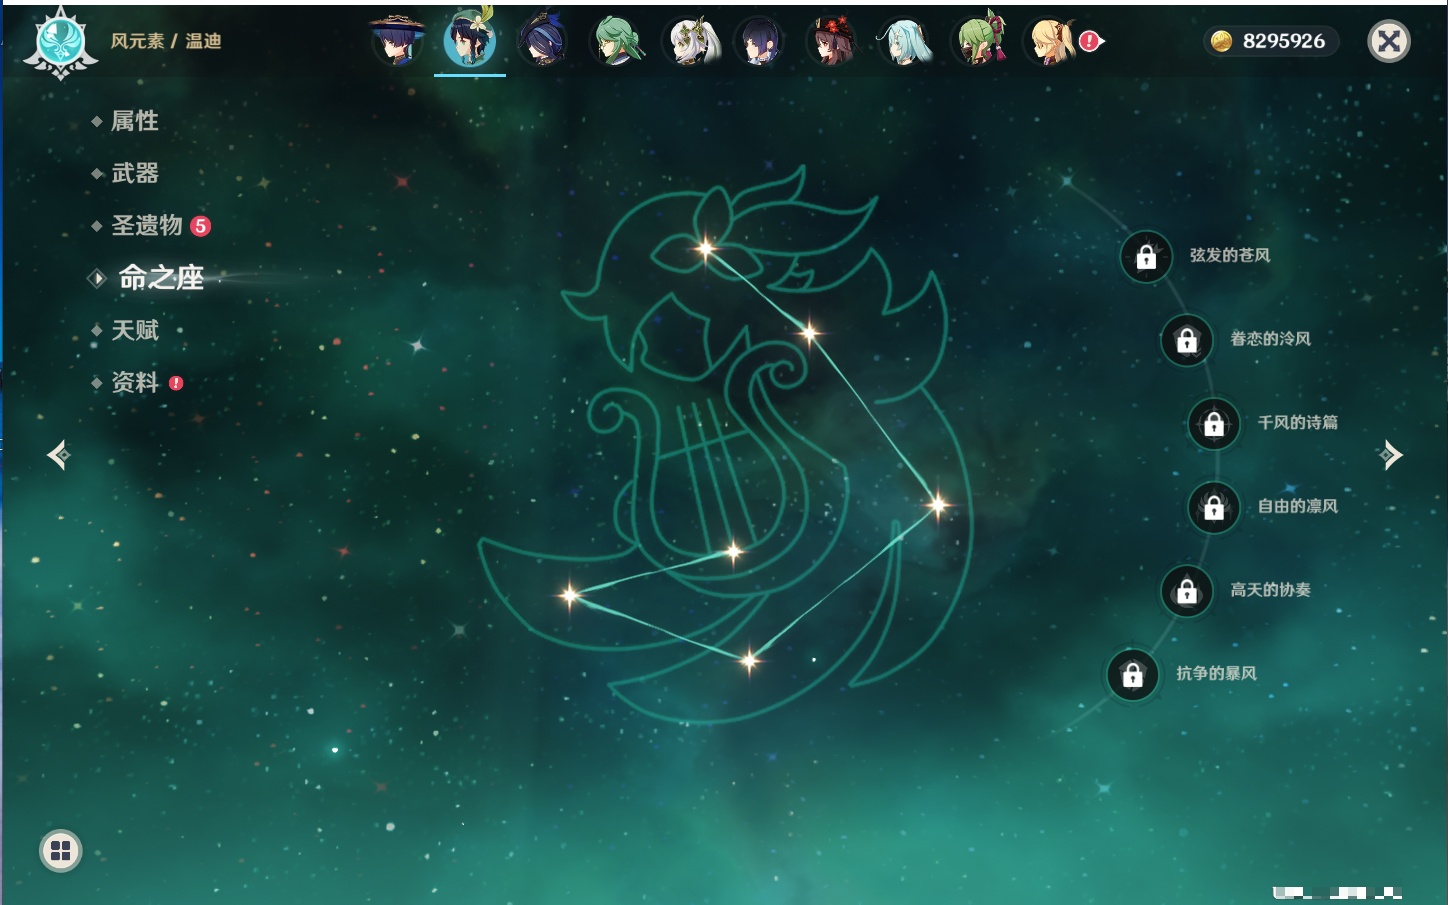Open the 属性 attributes tab
Image resolution: width=1448 pixels, height=905 pixels.
(x=134, y=121)
